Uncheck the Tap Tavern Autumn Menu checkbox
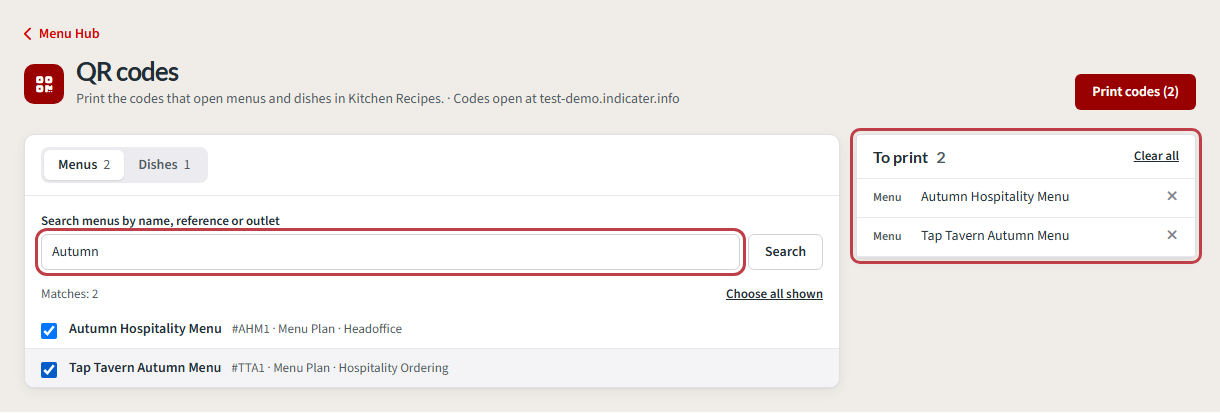This screenshot has height=413, width=1220. pos(49,369)
